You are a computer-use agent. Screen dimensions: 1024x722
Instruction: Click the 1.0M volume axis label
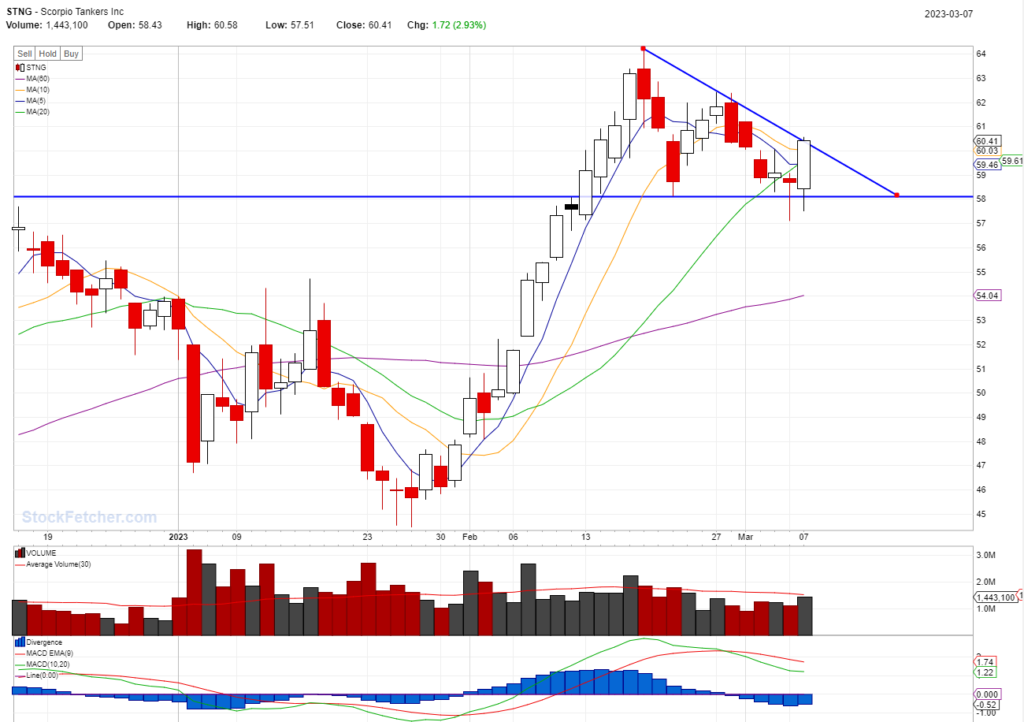point(985,608)
